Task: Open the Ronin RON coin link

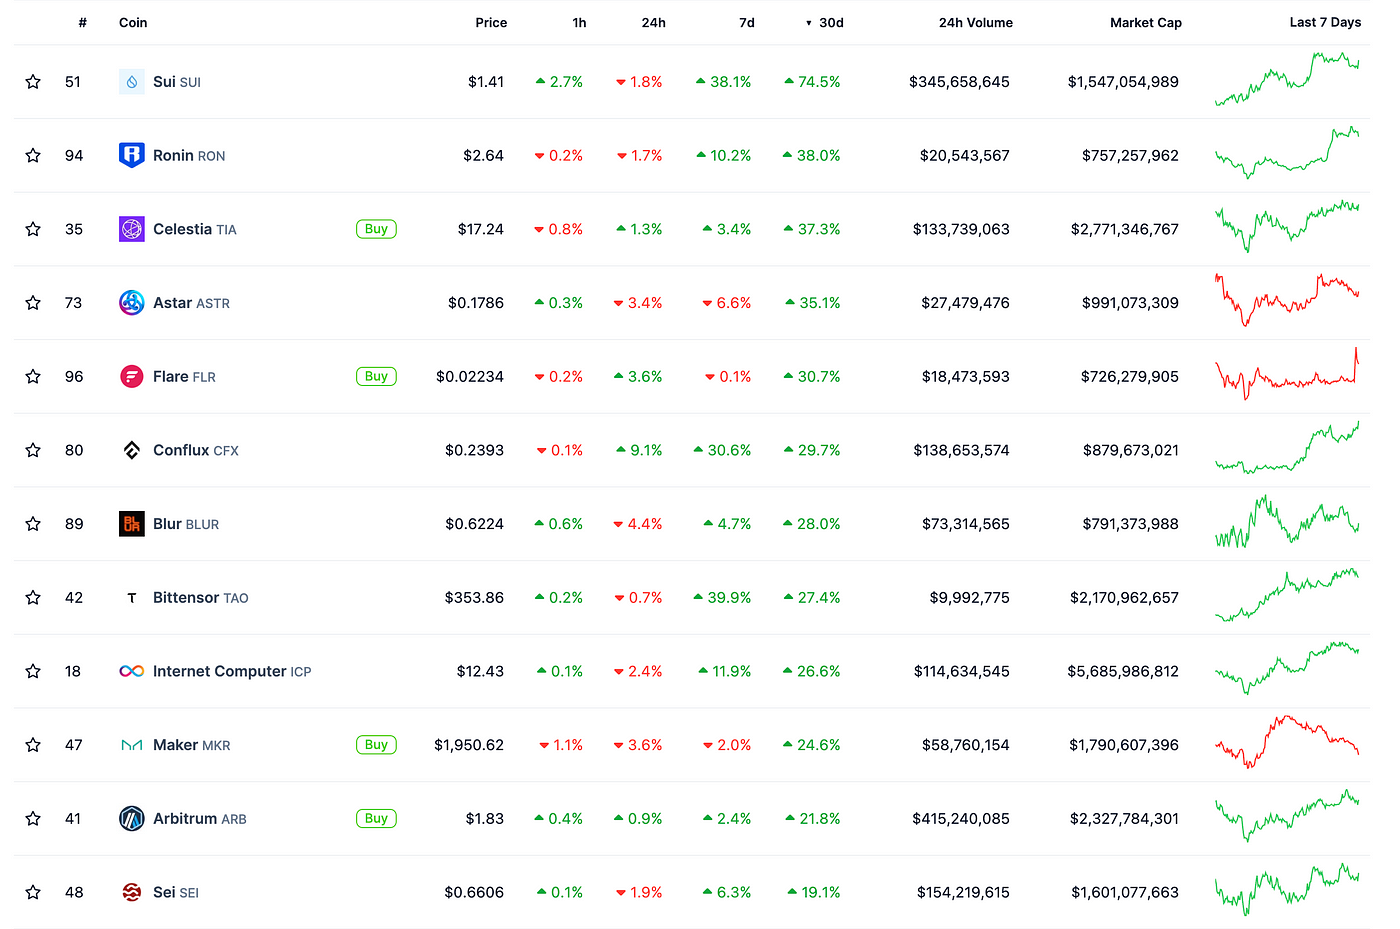Action: click(x=189, y=155)
